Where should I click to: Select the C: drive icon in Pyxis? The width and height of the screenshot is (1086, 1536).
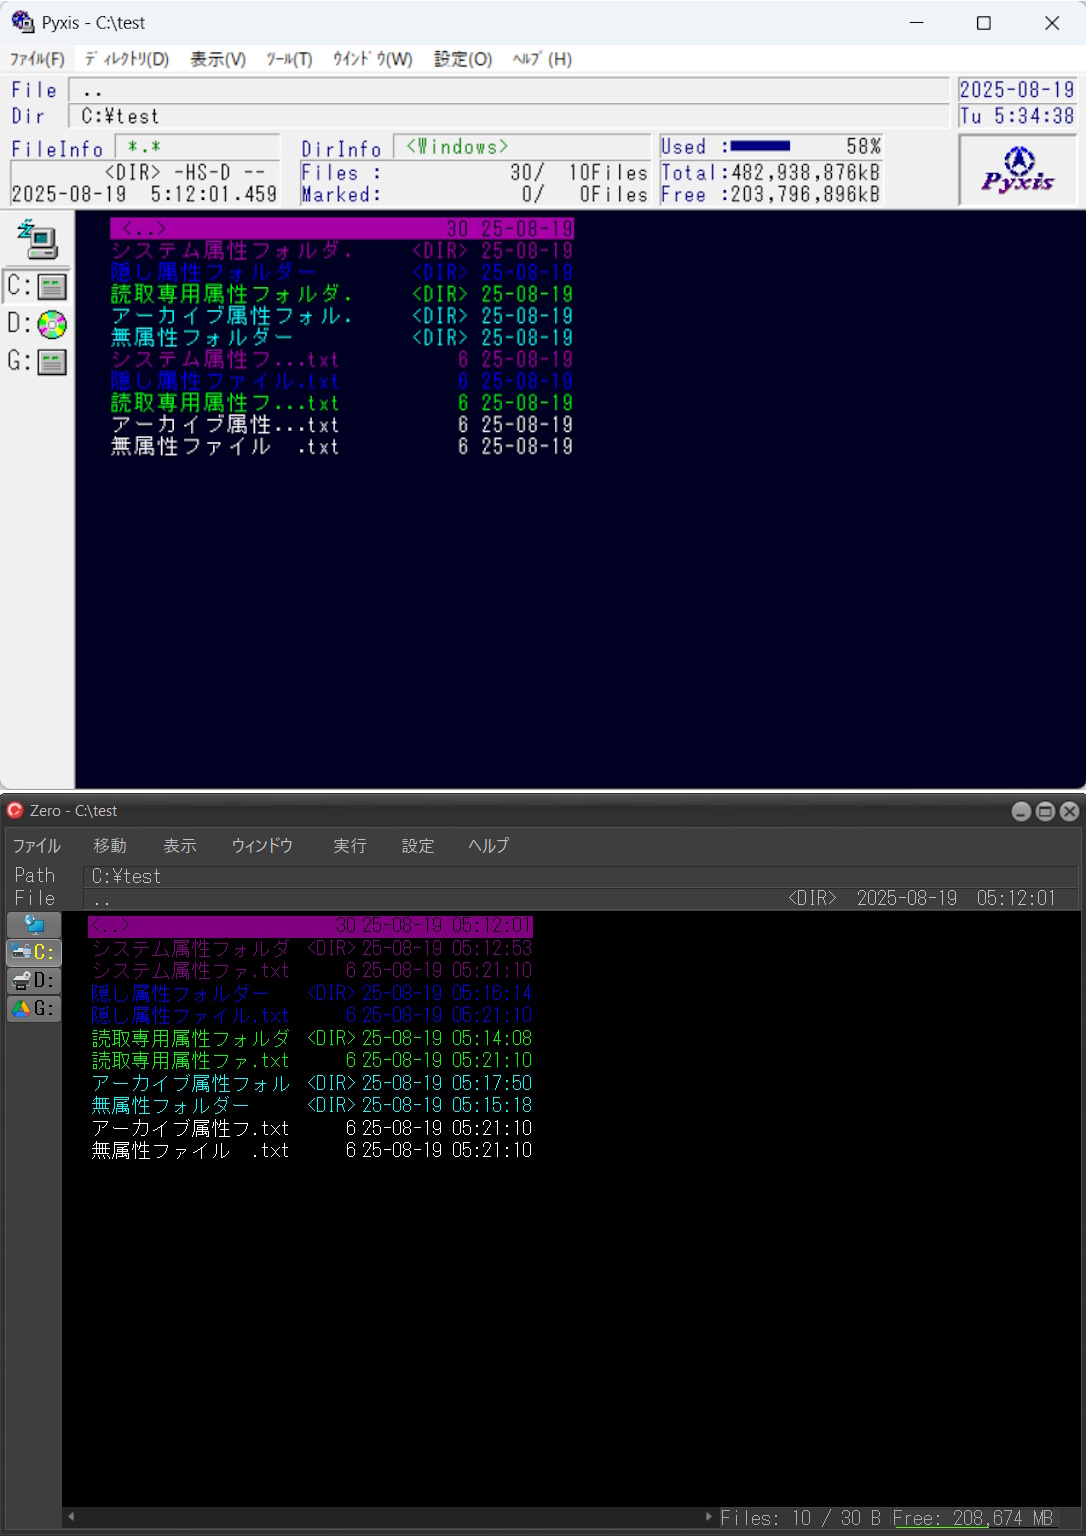pos(37,287)
